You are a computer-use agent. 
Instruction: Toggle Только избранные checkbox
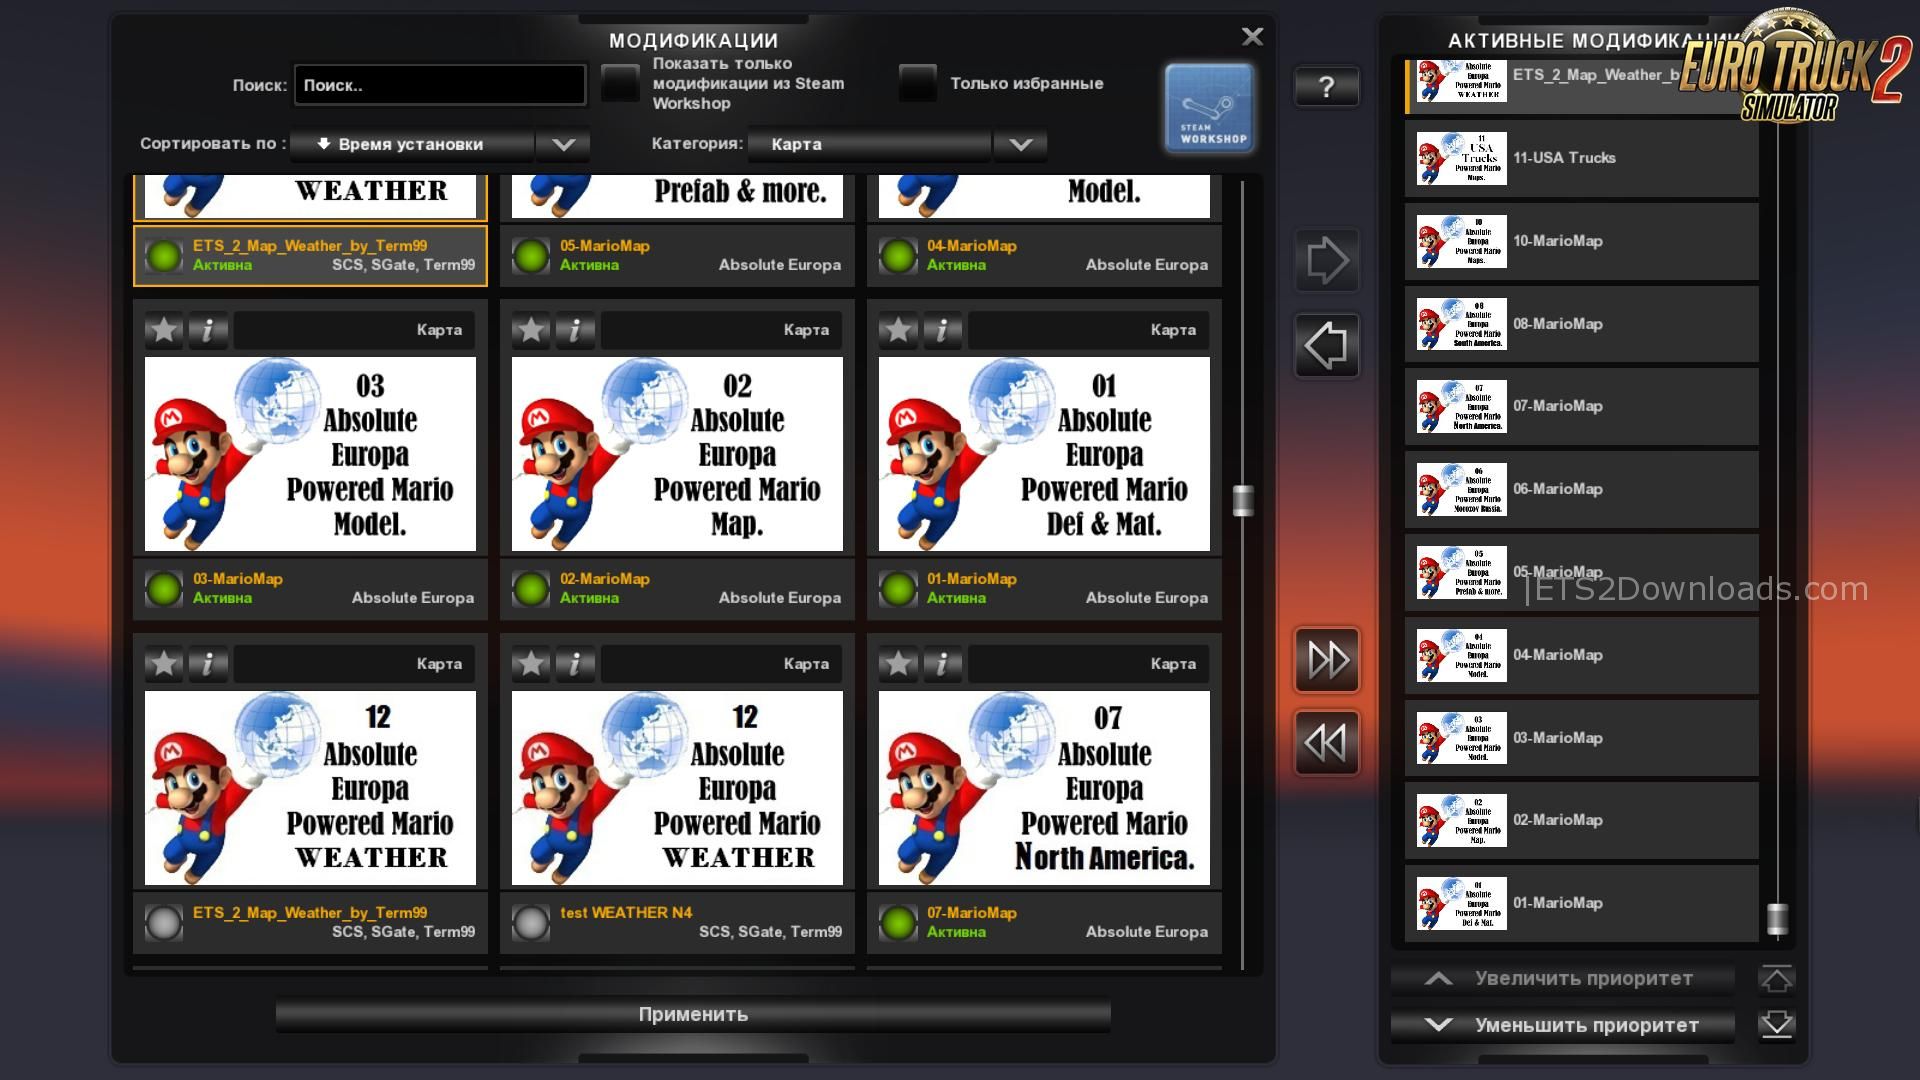[x=917, y=83]
